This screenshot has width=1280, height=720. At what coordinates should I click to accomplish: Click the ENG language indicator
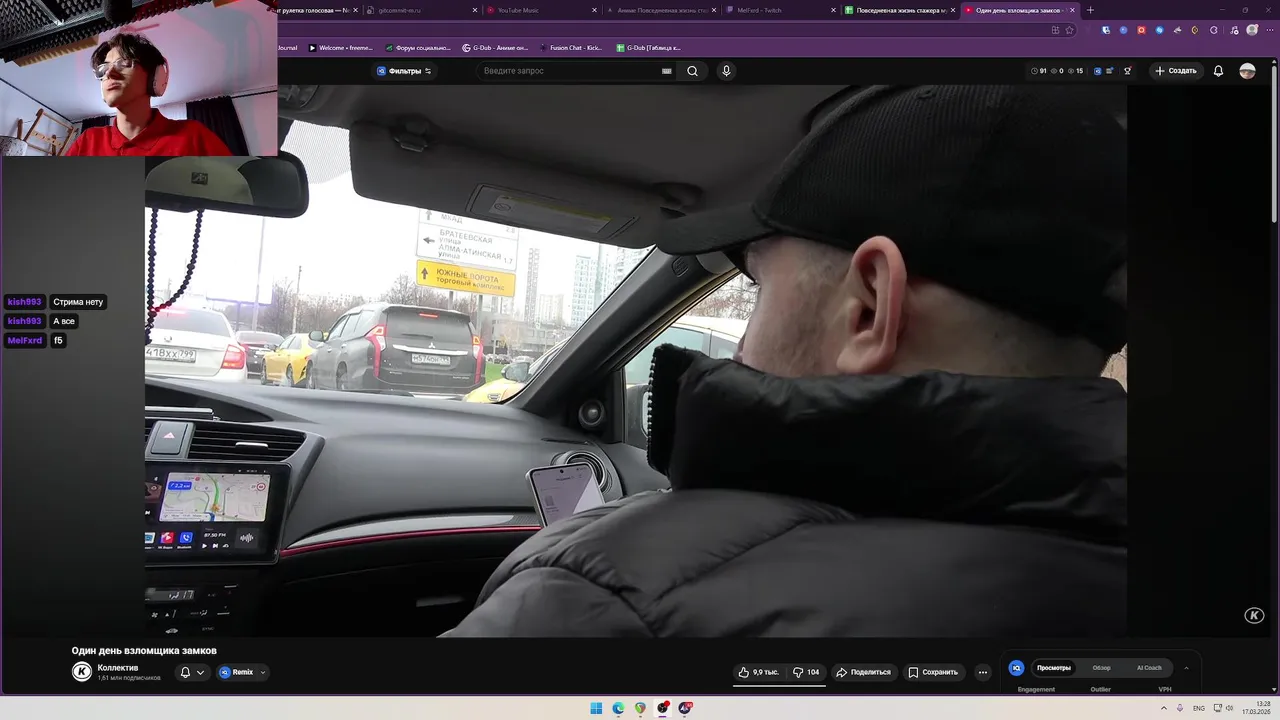pyautogui.click(x=1199, y=708)
